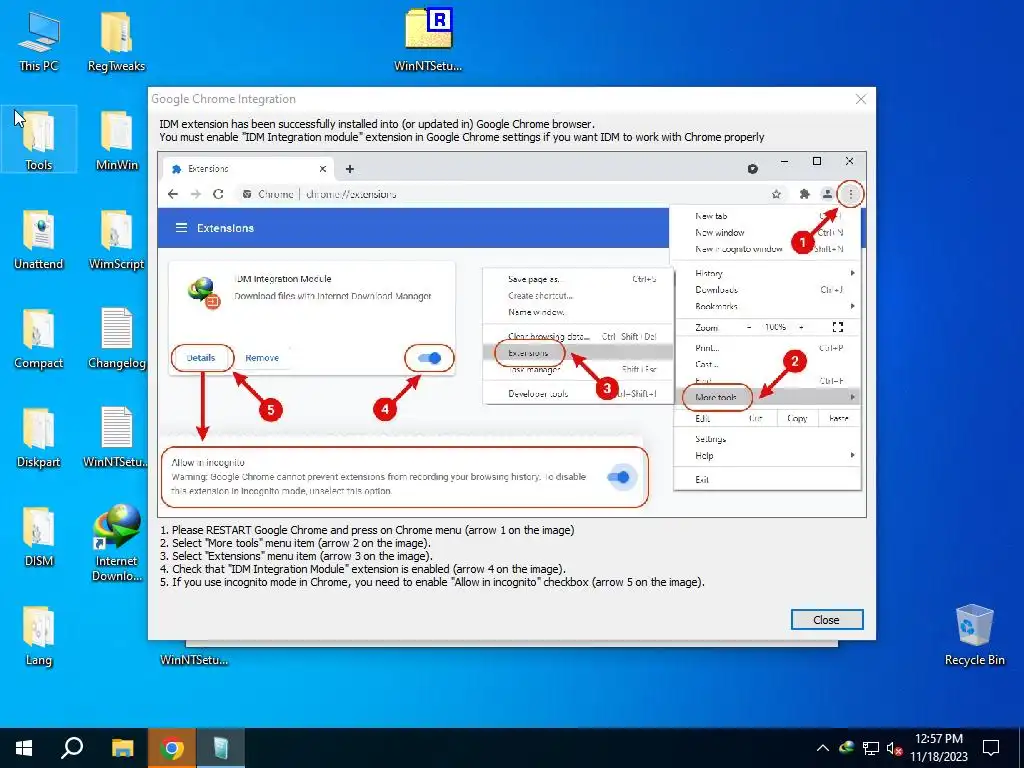The width and height of the screenshot is (1024, 768).
Task: Select the Unattend folder icon
Action: 39,239
